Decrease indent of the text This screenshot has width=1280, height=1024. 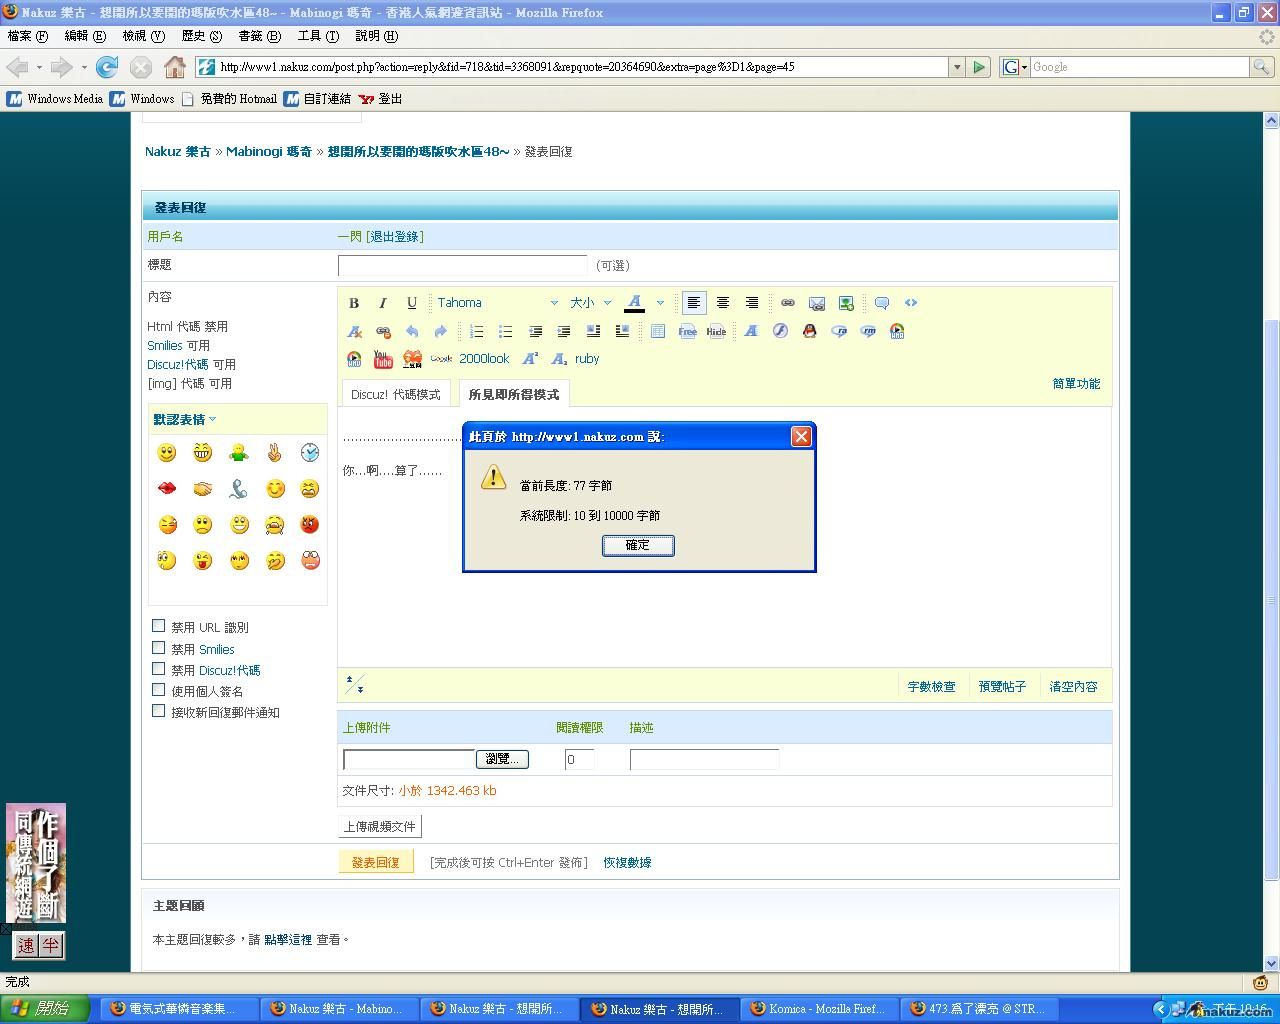tap(535, 331)
